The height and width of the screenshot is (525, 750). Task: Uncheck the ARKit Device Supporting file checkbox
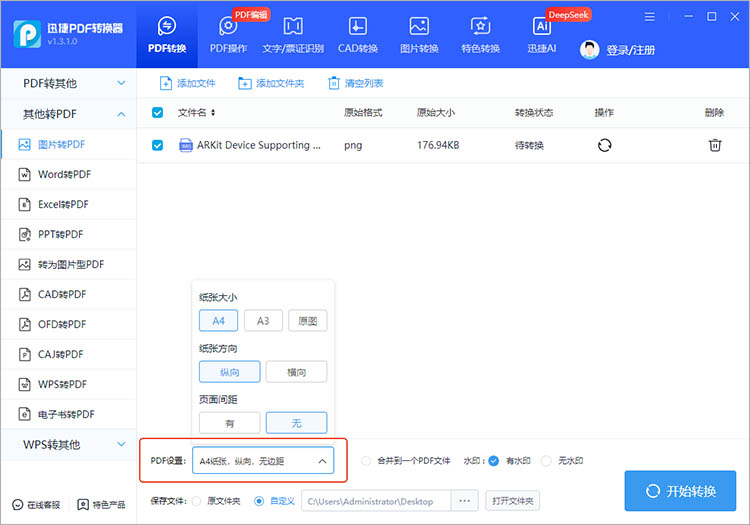(x=157, y=145)
